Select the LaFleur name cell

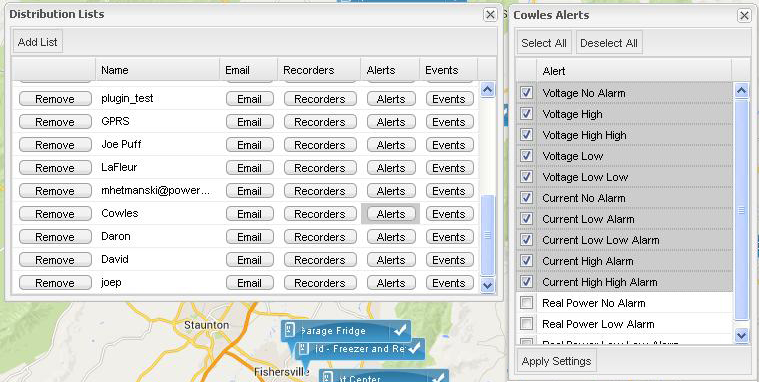coord(158,168)
